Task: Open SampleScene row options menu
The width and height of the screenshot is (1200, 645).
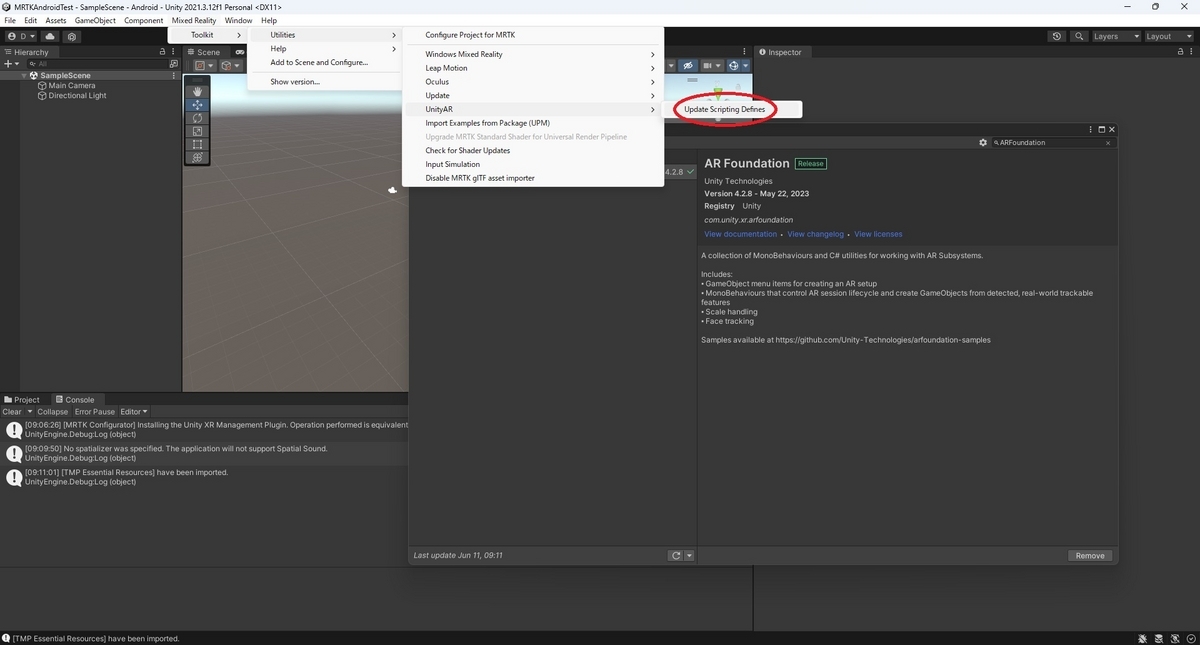Action: tap(174, 75)
